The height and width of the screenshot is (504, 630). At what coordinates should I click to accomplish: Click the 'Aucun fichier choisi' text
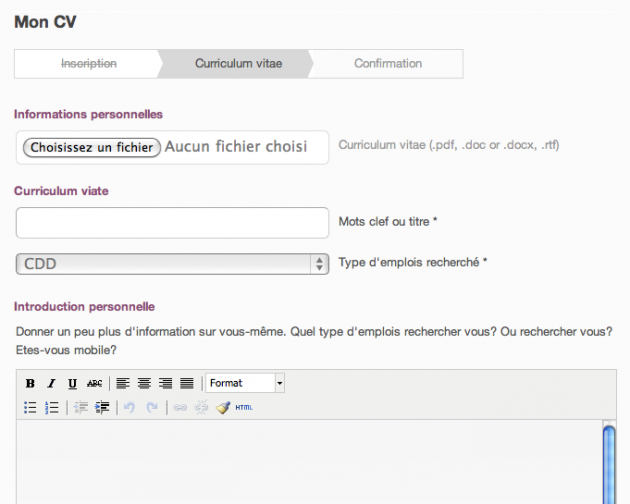[236, 147]
